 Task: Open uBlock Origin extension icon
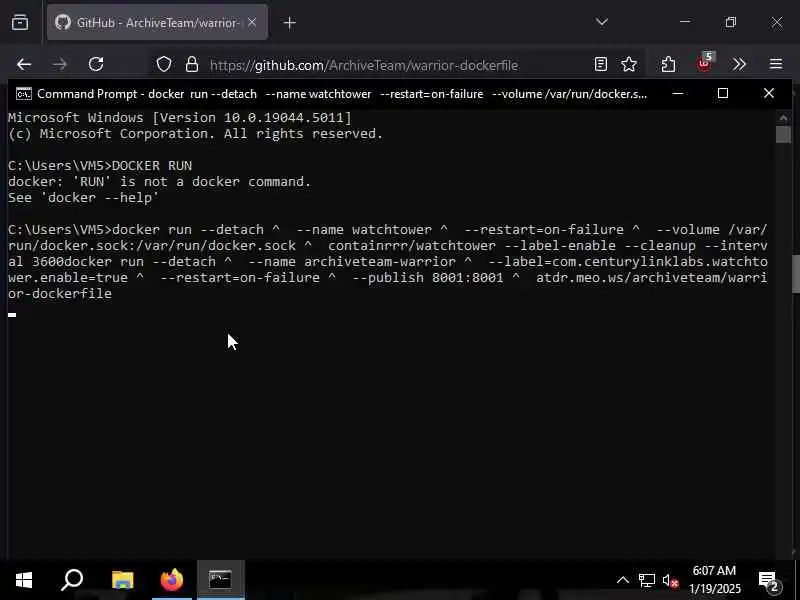coord(705,63)
